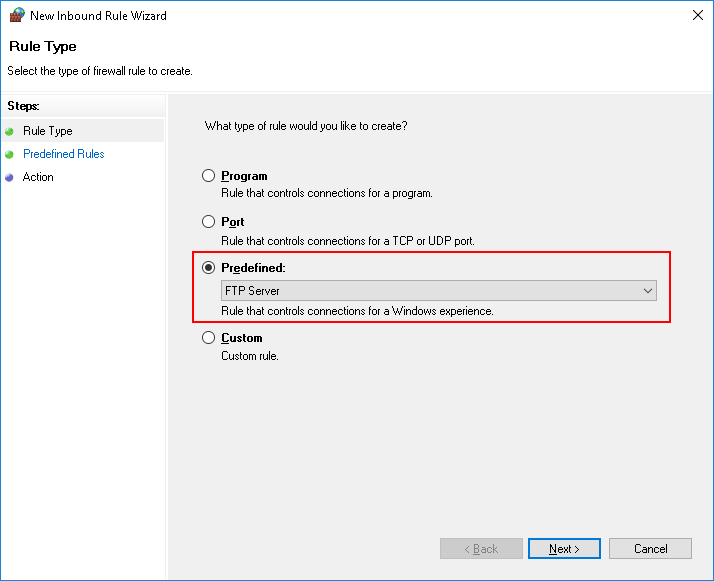Click the green bullet beside Predefined Rules
The width and height of the screenshot is (714, 581).
click(x=10, y=154)
